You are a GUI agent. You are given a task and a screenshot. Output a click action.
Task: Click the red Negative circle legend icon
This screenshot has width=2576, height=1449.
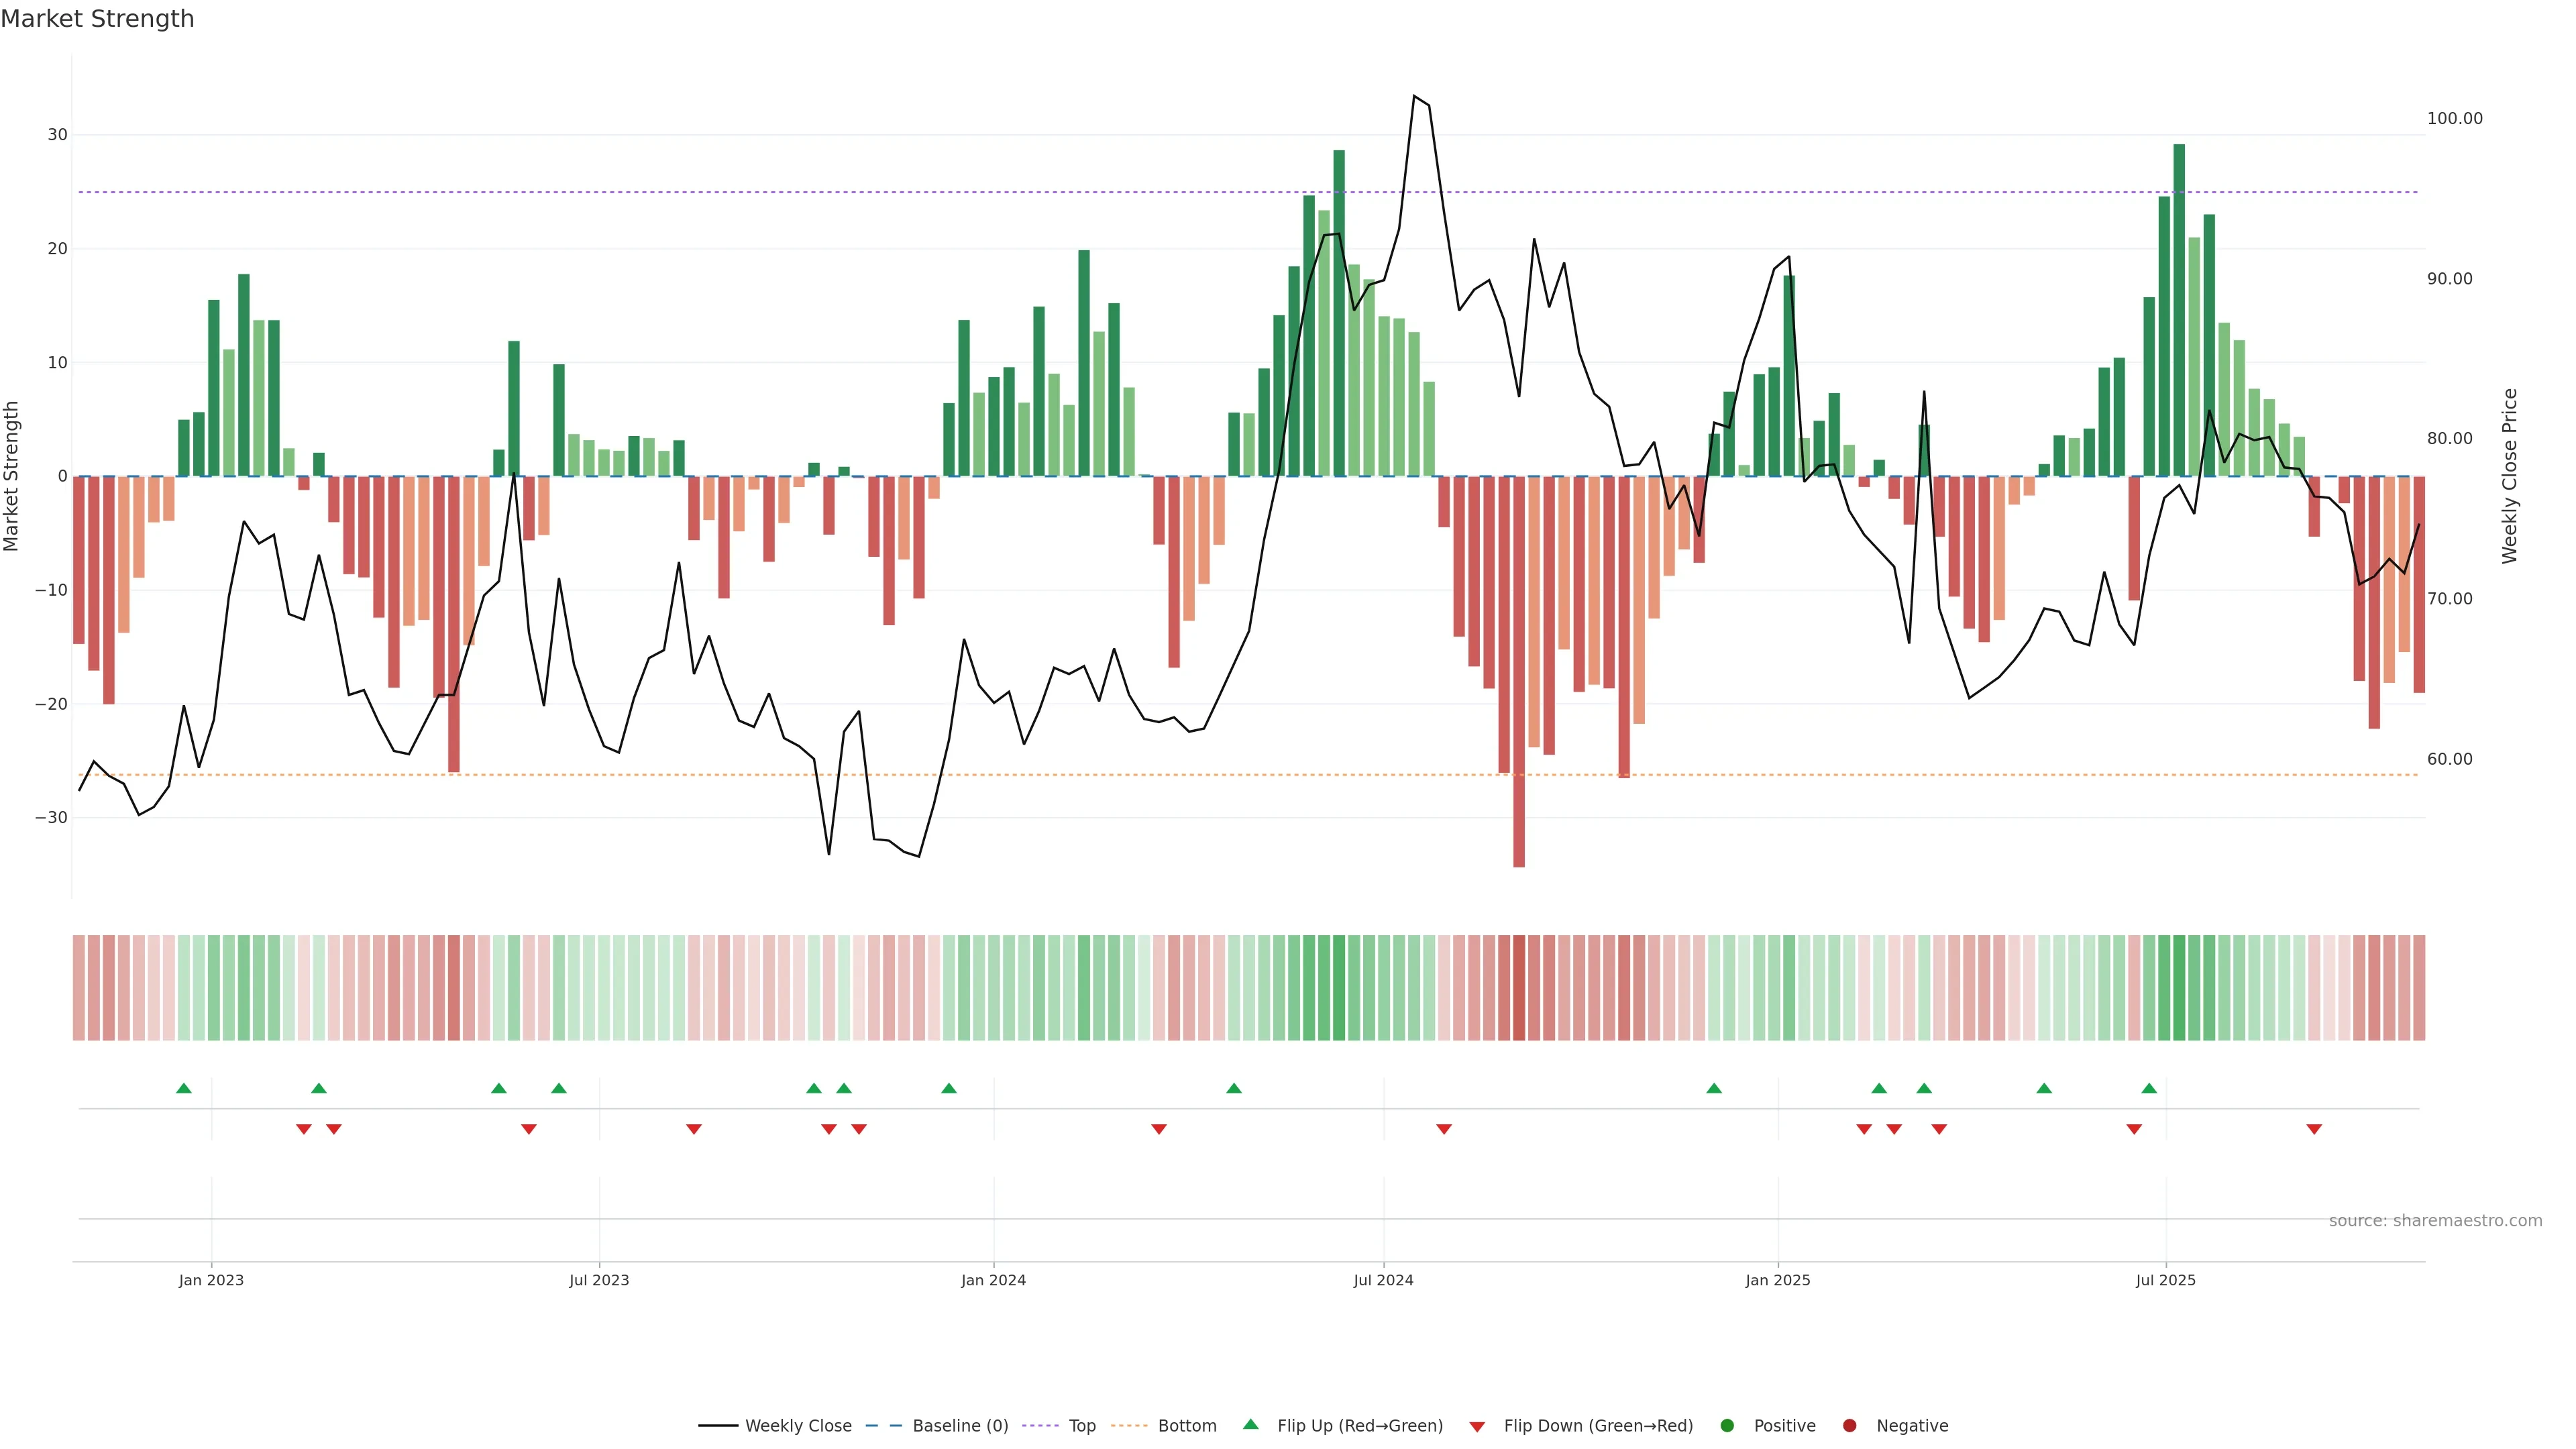coord(1849,1425)
